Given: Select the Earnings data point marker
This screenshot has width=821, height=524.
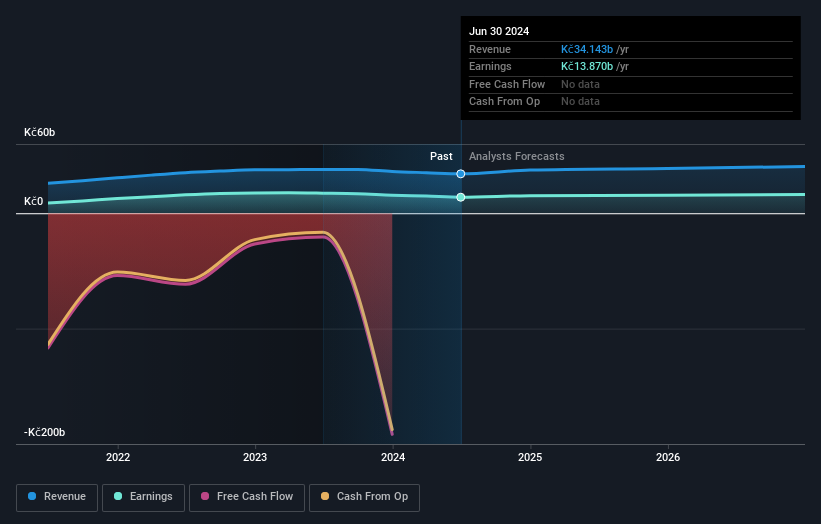Looking at the screenshot, I should [x=460, y=197].
